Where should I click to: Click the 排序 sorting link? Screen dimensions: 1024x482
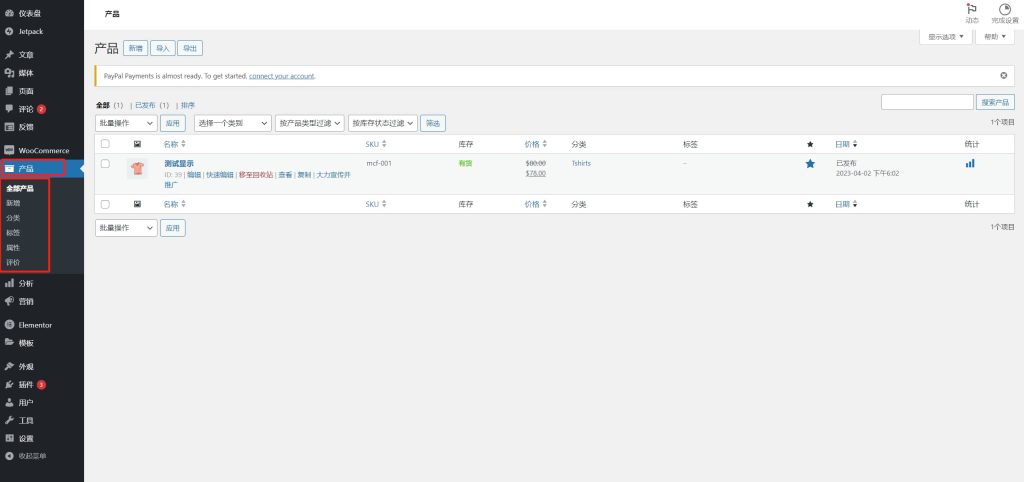[x=188, y=105]
